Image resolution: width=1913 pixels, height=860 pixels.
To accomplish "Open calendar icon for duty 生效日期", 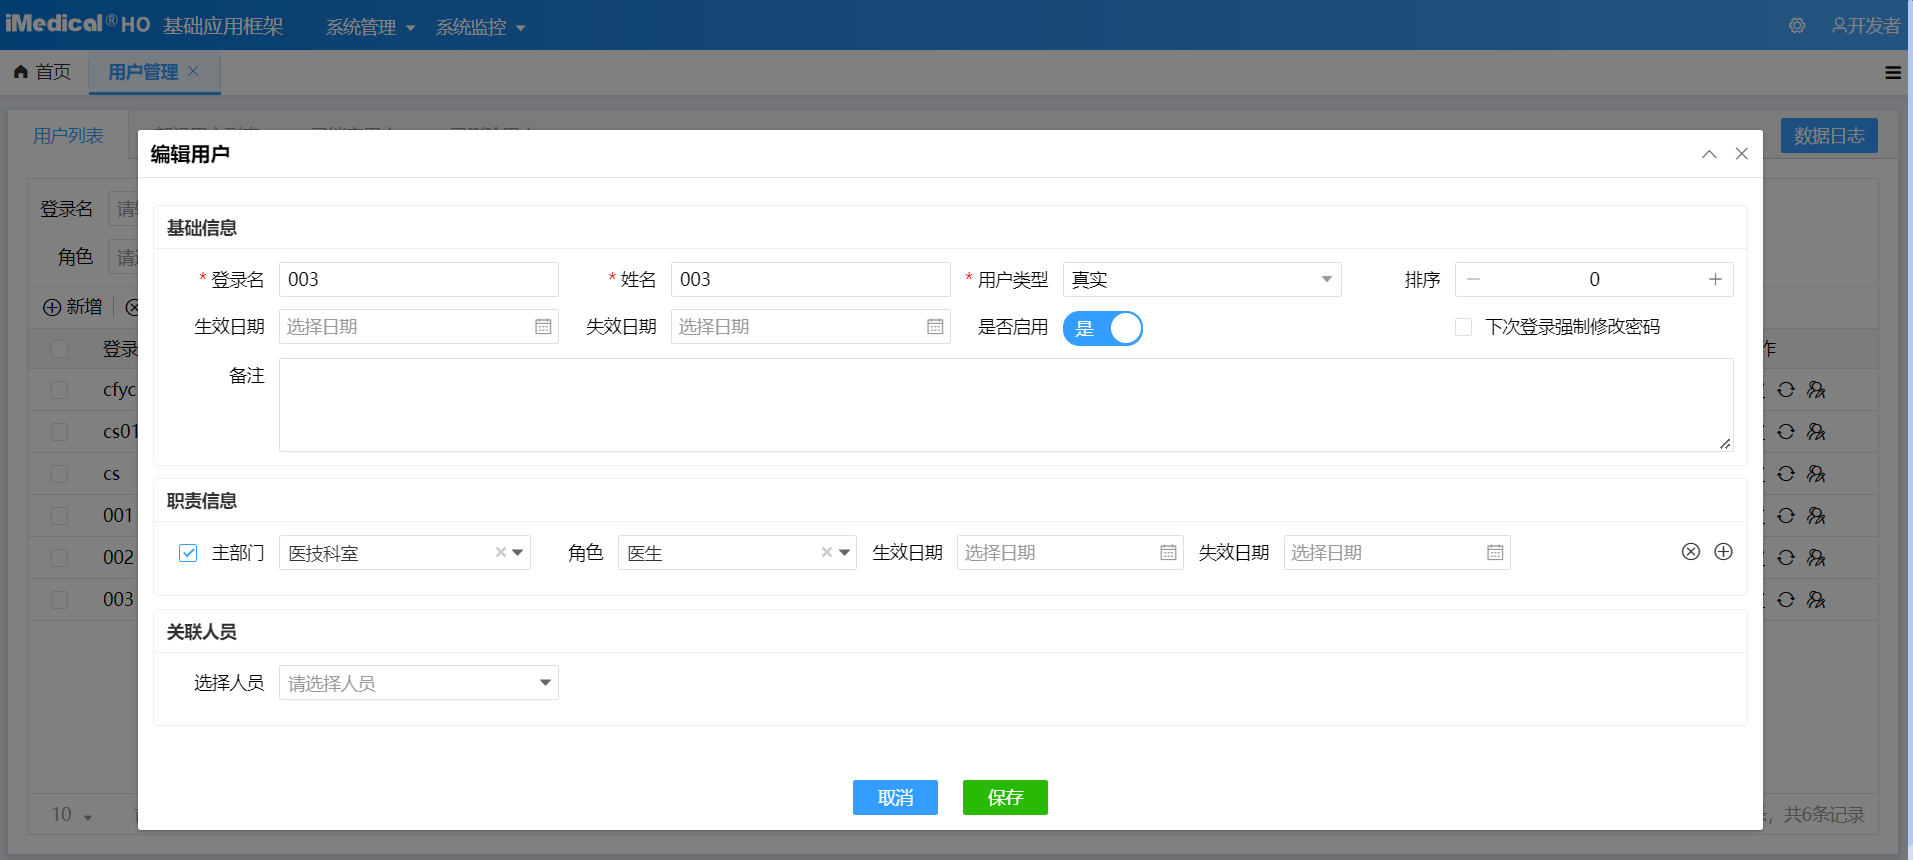I will tap(1168, 553).
